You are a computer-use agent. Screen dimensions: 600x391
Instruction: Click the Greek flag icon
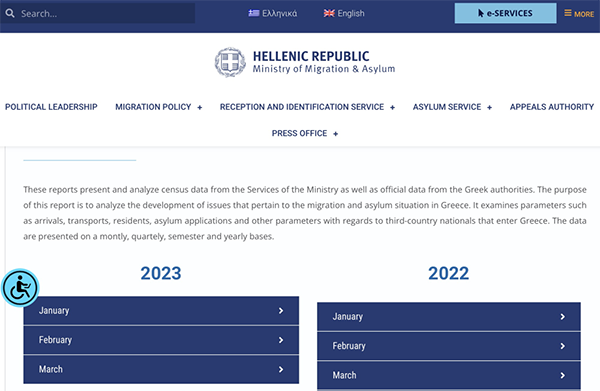254,13
